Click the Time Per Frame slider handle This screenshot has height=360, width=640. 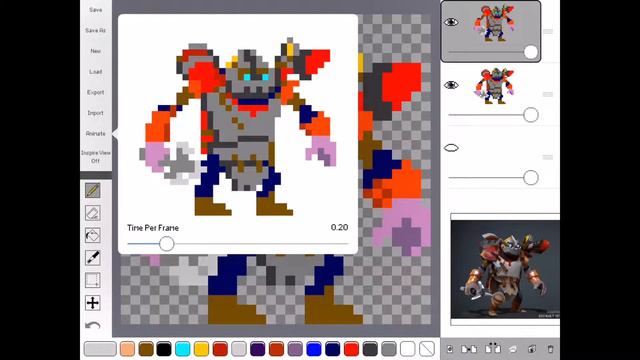pos(167,244)
